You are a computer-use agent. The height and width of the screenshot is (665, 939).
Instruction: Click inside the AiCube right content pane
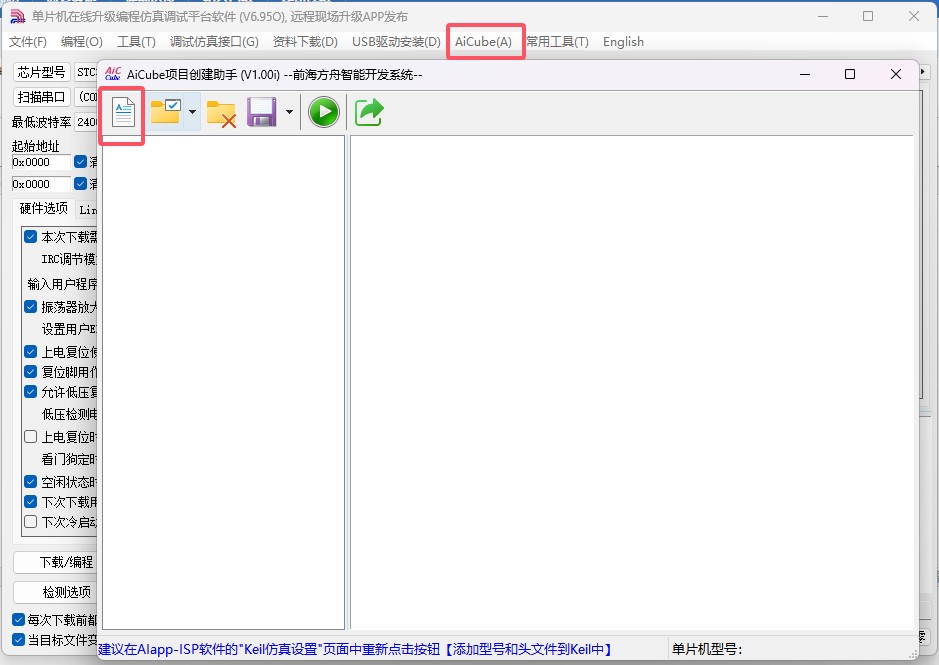(x=632, y=382)
